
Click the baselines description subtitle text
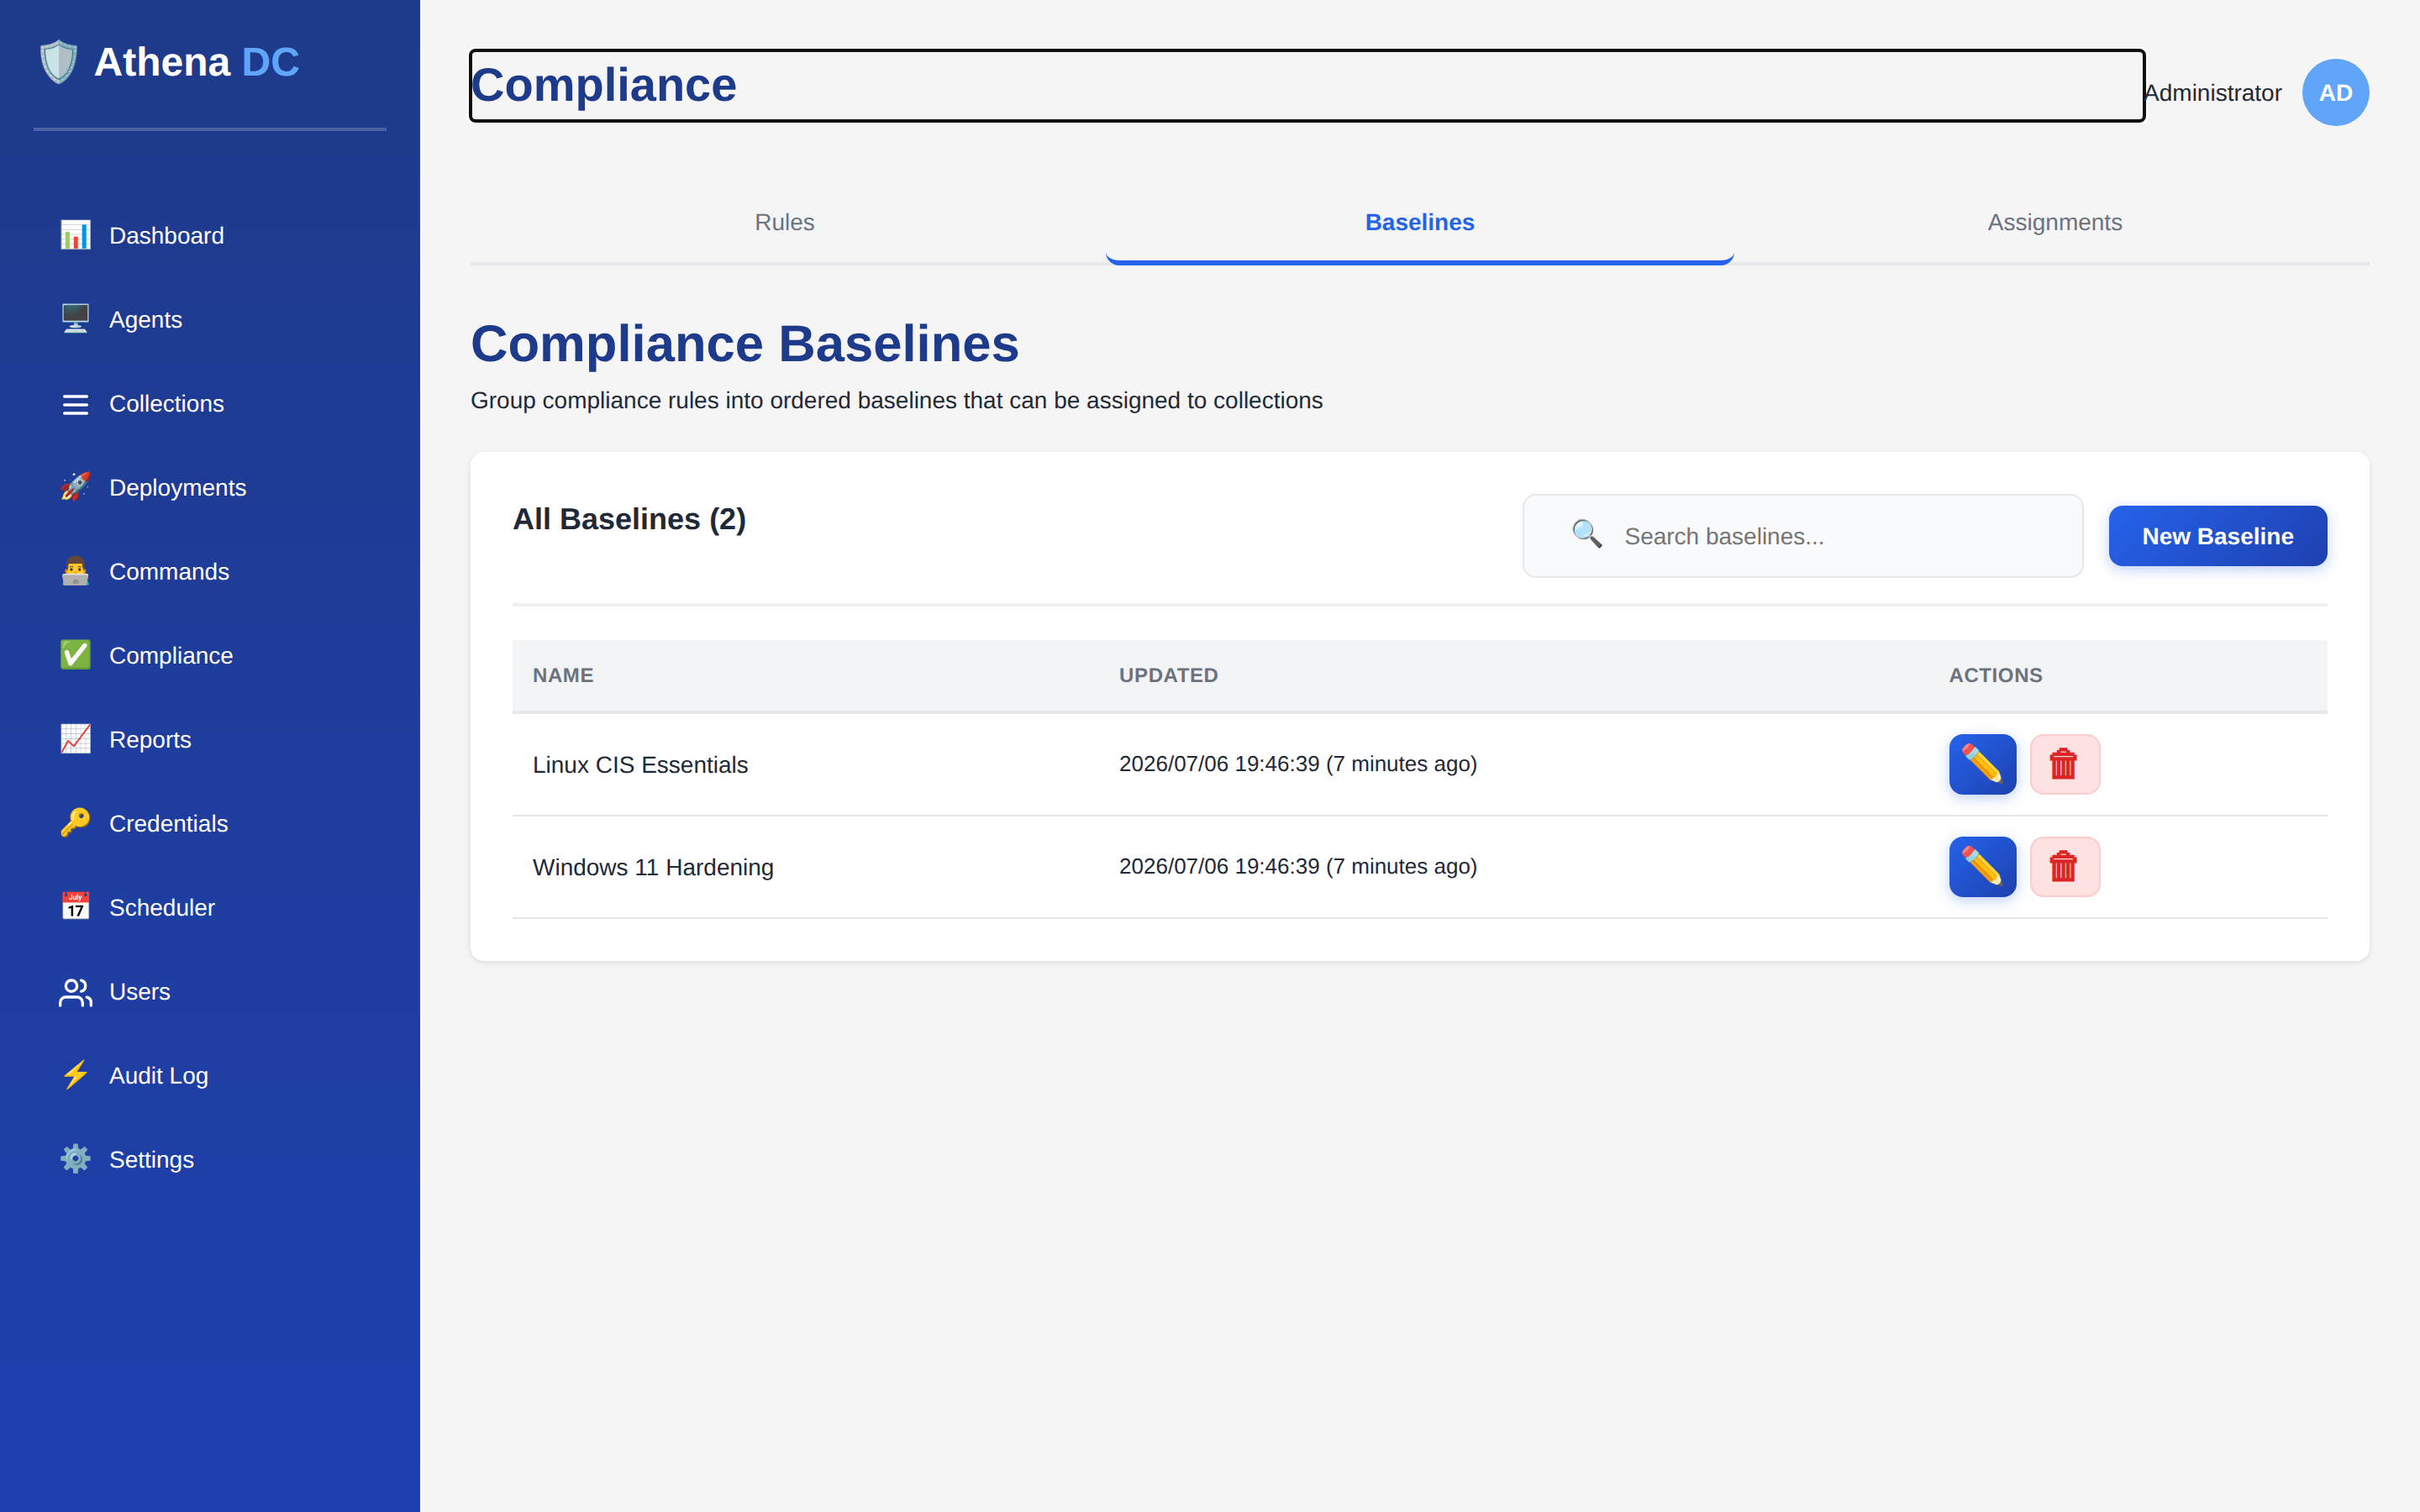point(896,400)
